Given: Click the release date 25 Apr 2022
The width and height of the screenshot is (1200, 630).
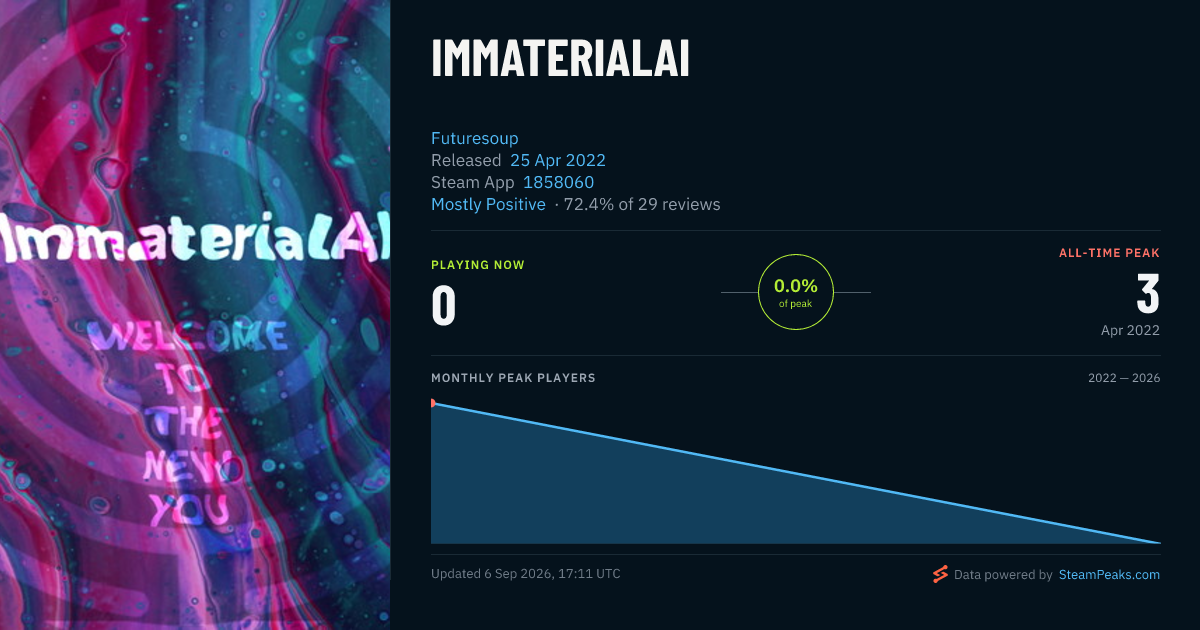Looking at the screenshot, I should click(558, 160).
